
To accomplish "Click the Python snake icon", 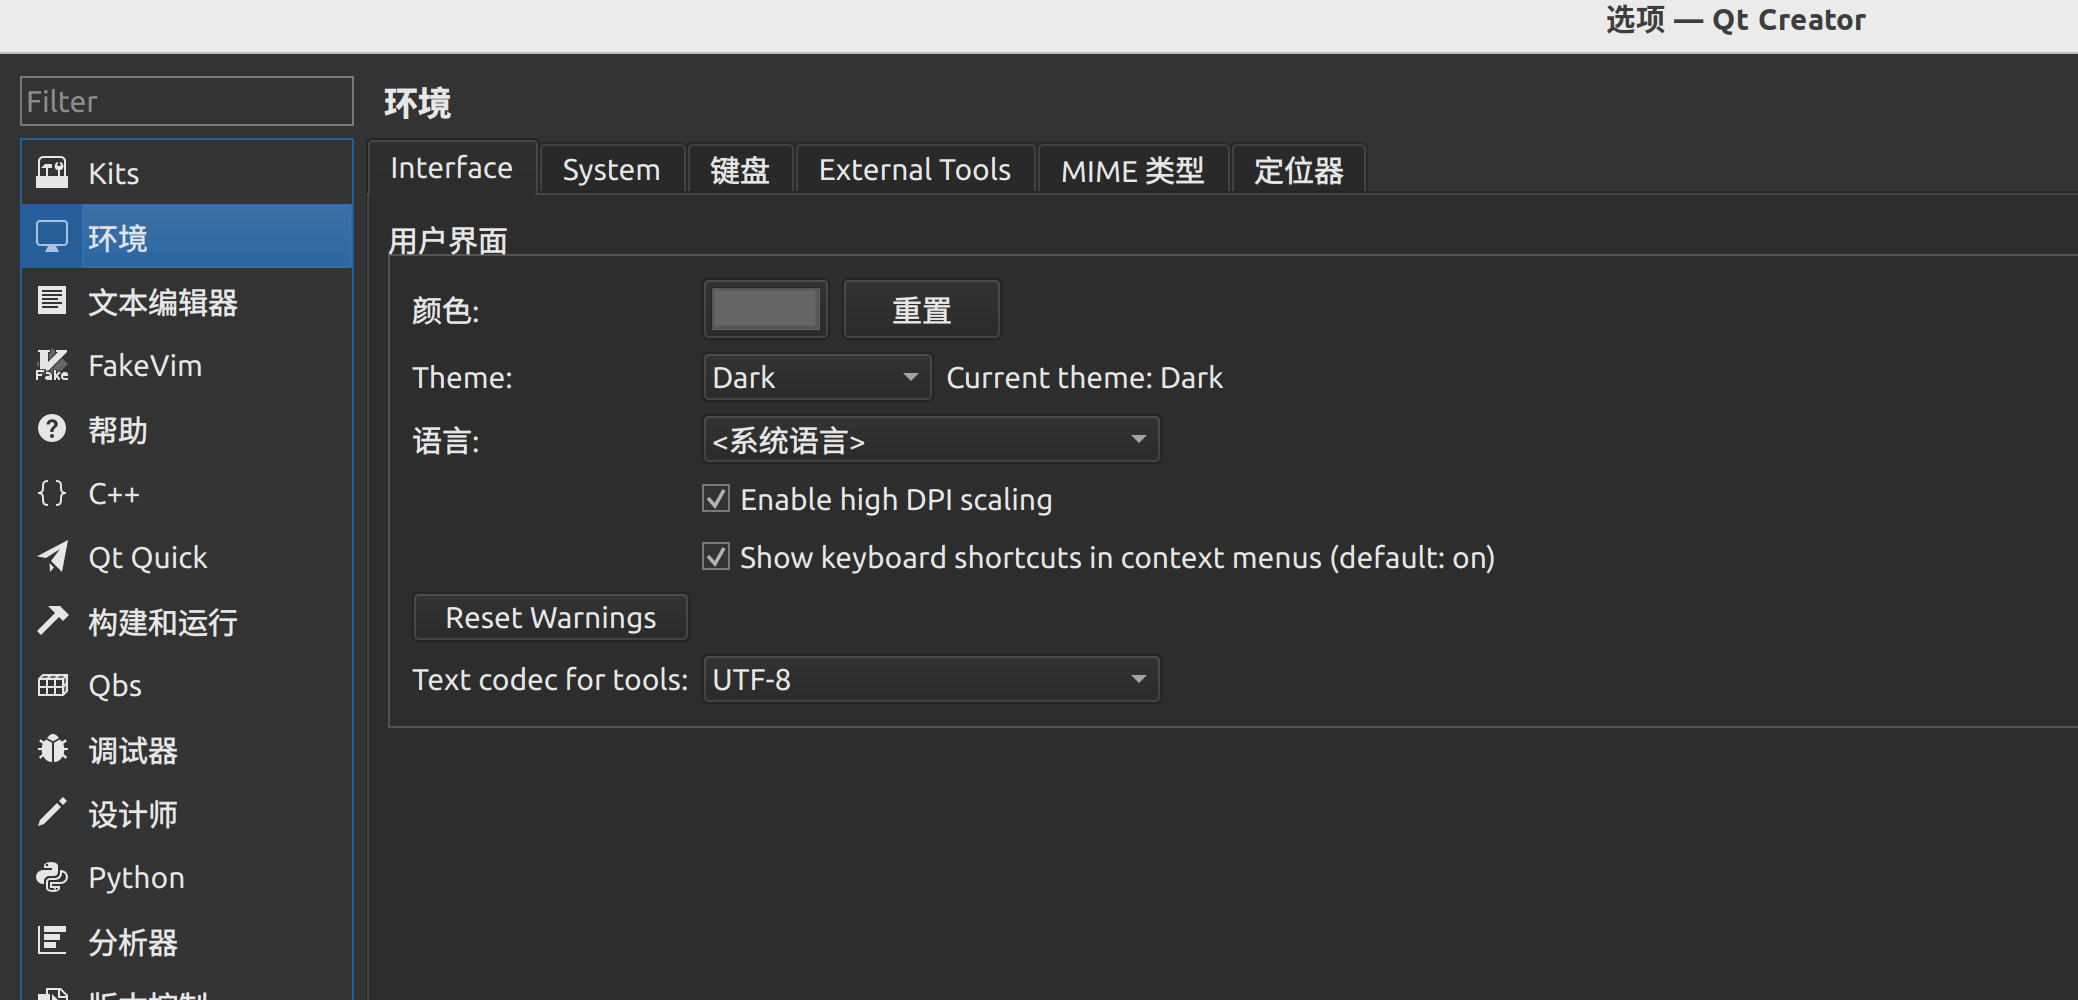I will point(52,877).
